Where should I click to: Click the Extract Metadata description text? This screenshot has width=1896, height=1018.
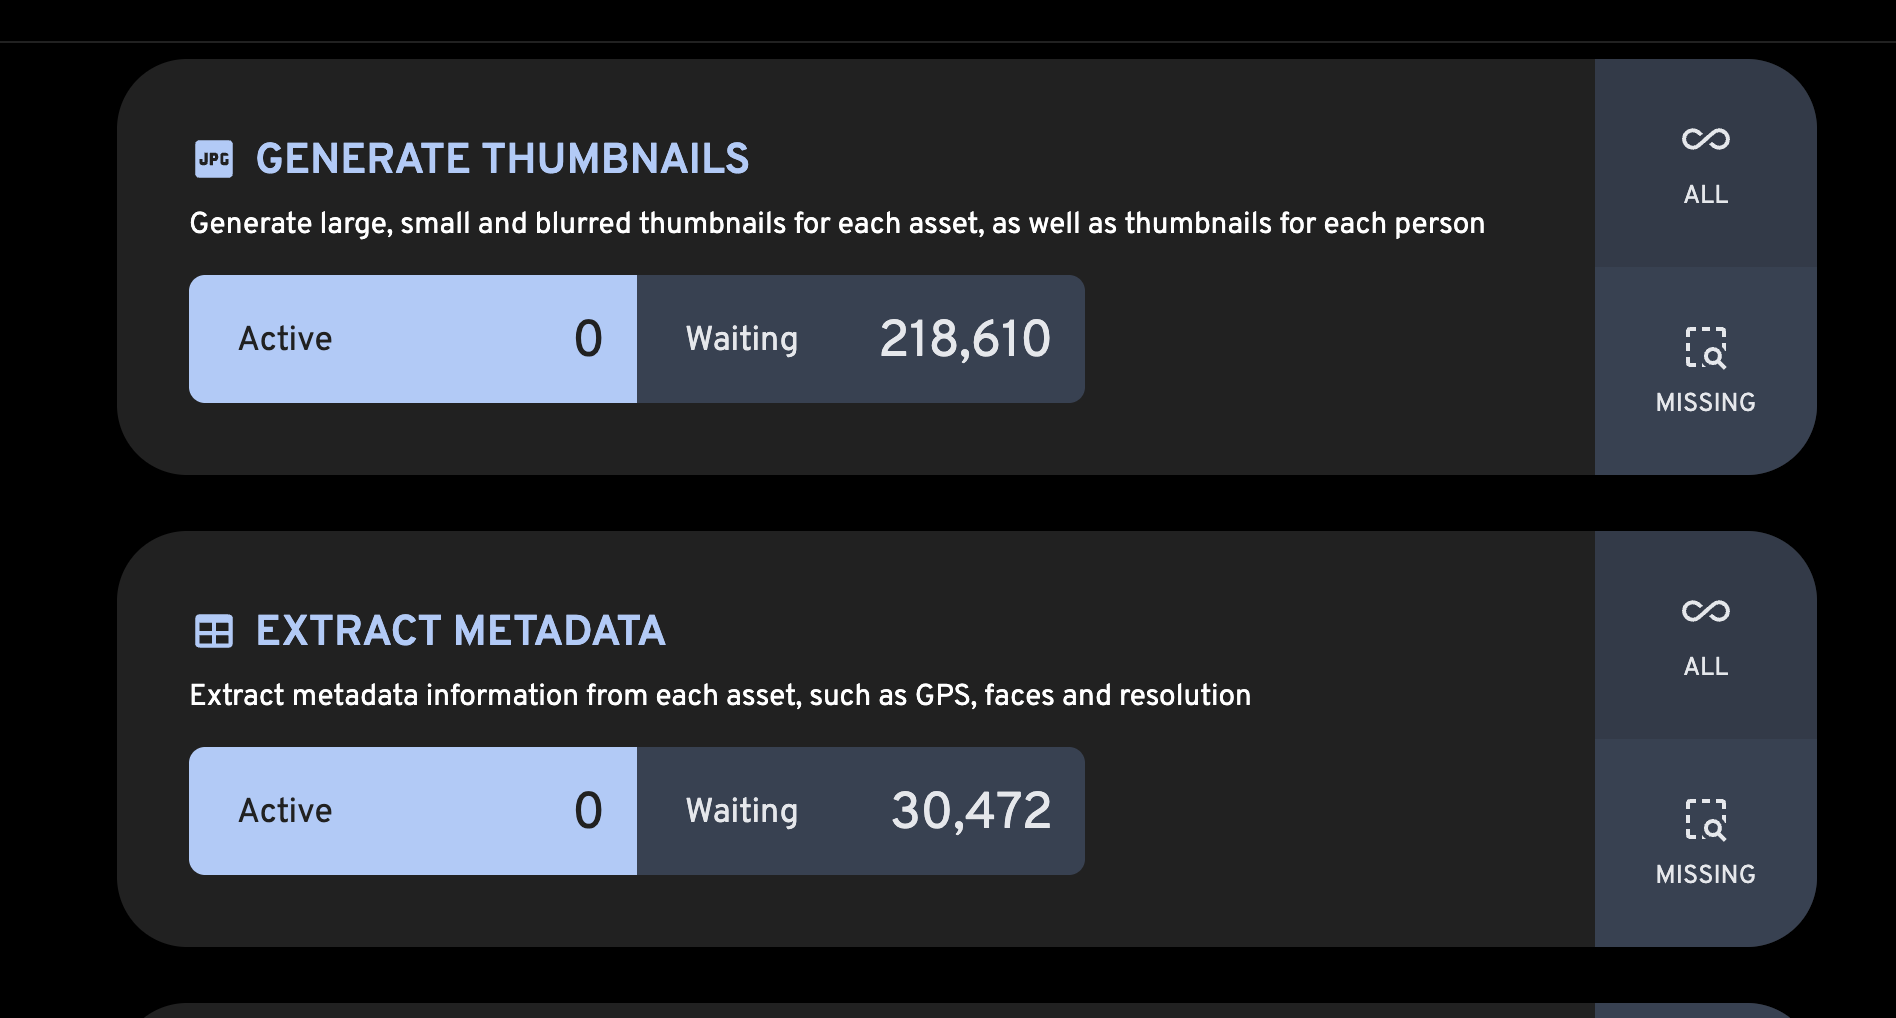[x=720, y=695]
